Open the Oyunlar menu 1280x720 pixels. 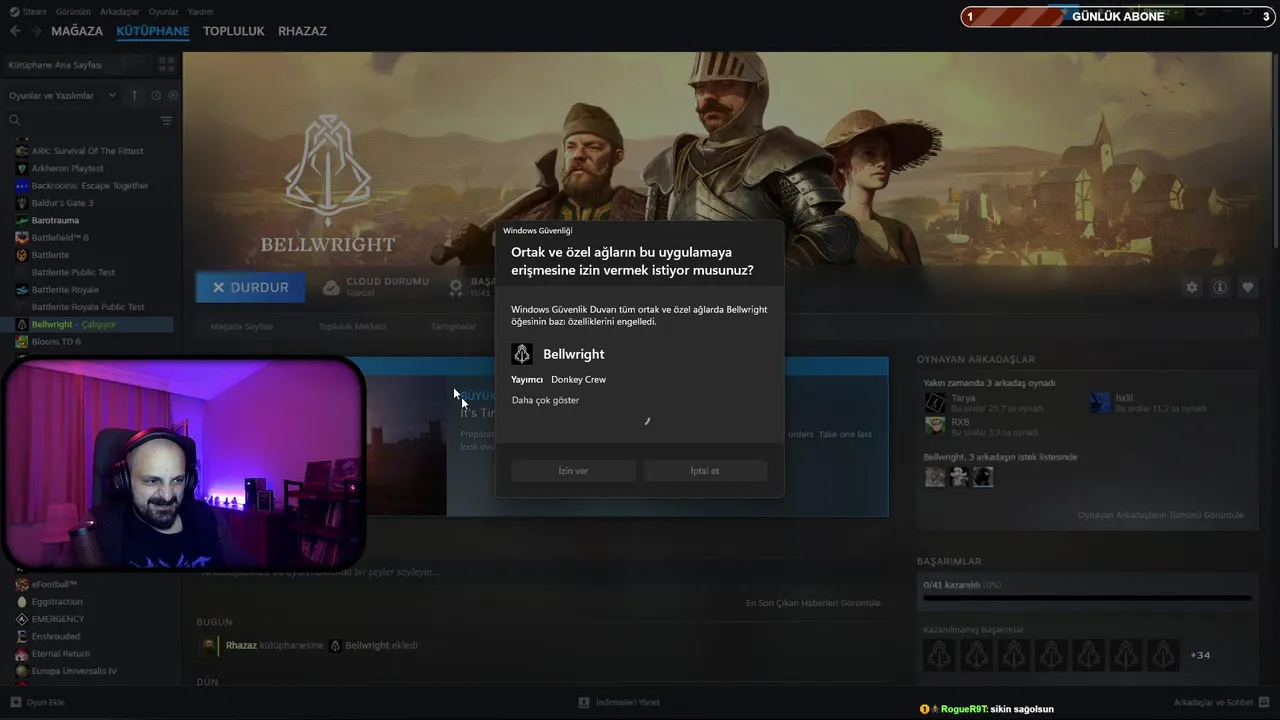(163, 12)
